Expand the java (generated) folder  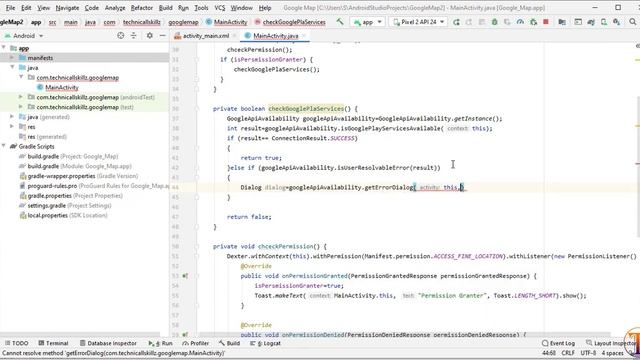tap(12, 117)
